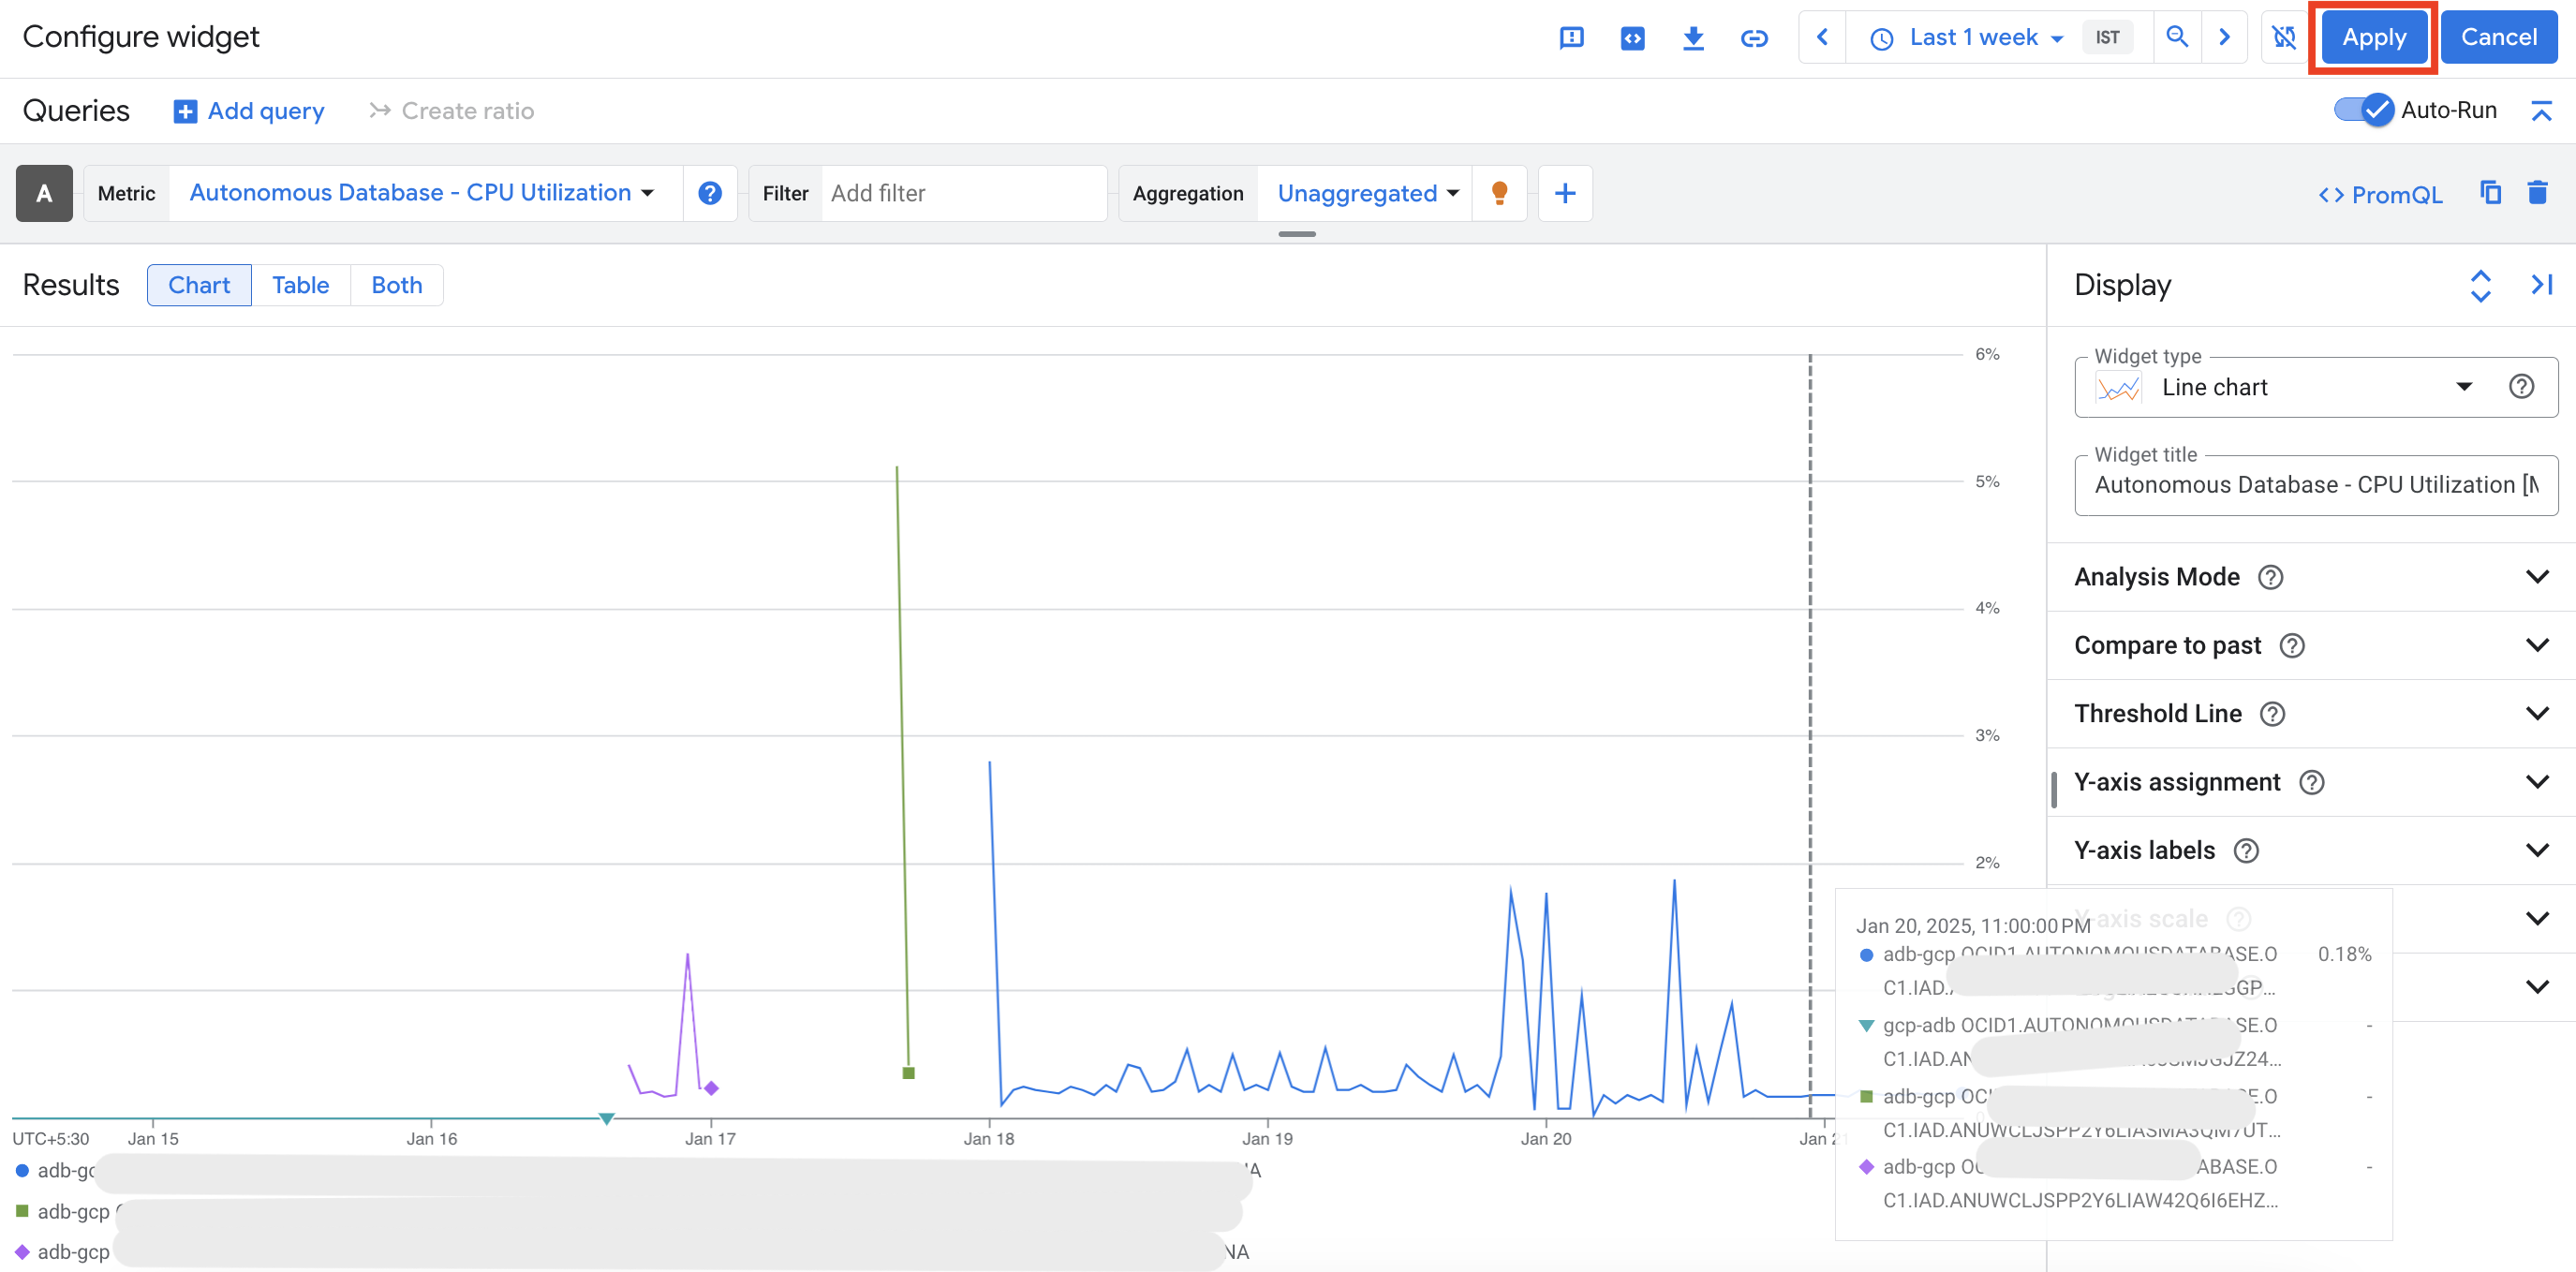The height and width of the screenshot is (1272, 2576).
Task: Click the time range search icon
Action: (2176, 38)
